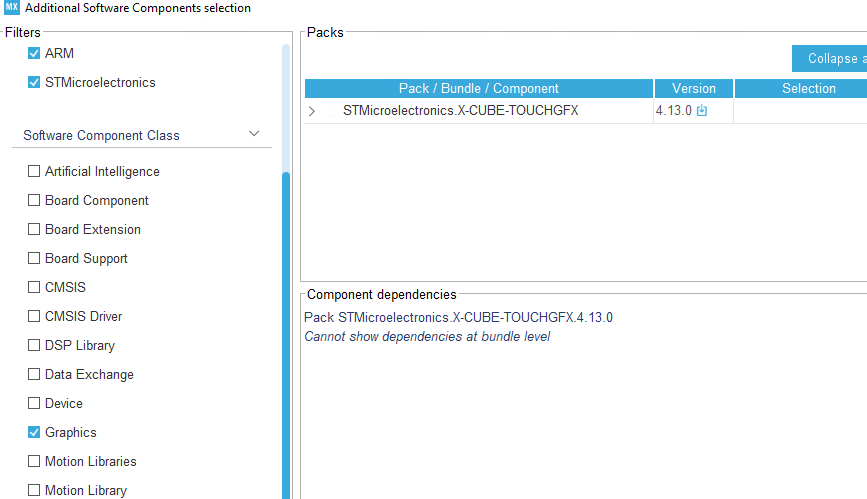Click the Pack STMicroelectronics.X-CUBE-TOUCHGFX.4.13.0 dependency text

pos(458,318)
